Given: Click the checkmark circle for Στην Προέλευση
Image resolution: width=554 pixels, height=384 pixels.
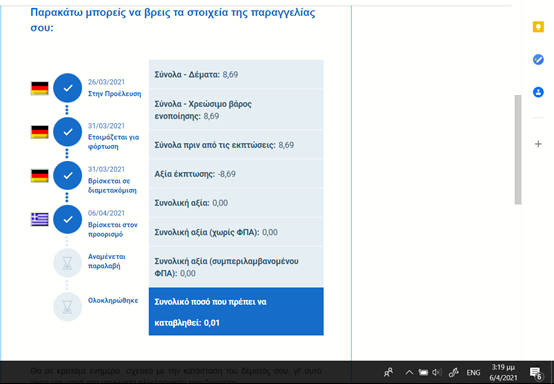Looking at the screenshot, I should [67, 88].
